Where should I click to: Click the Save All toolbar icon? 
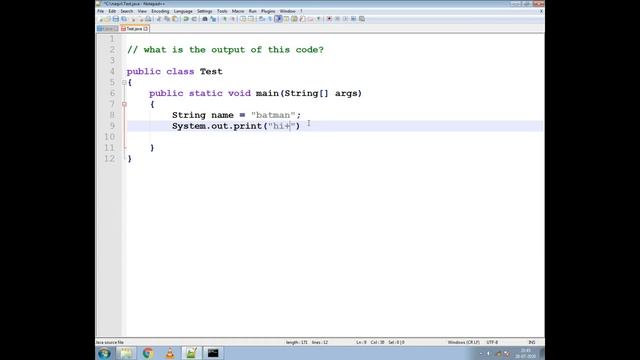(124, 19)
